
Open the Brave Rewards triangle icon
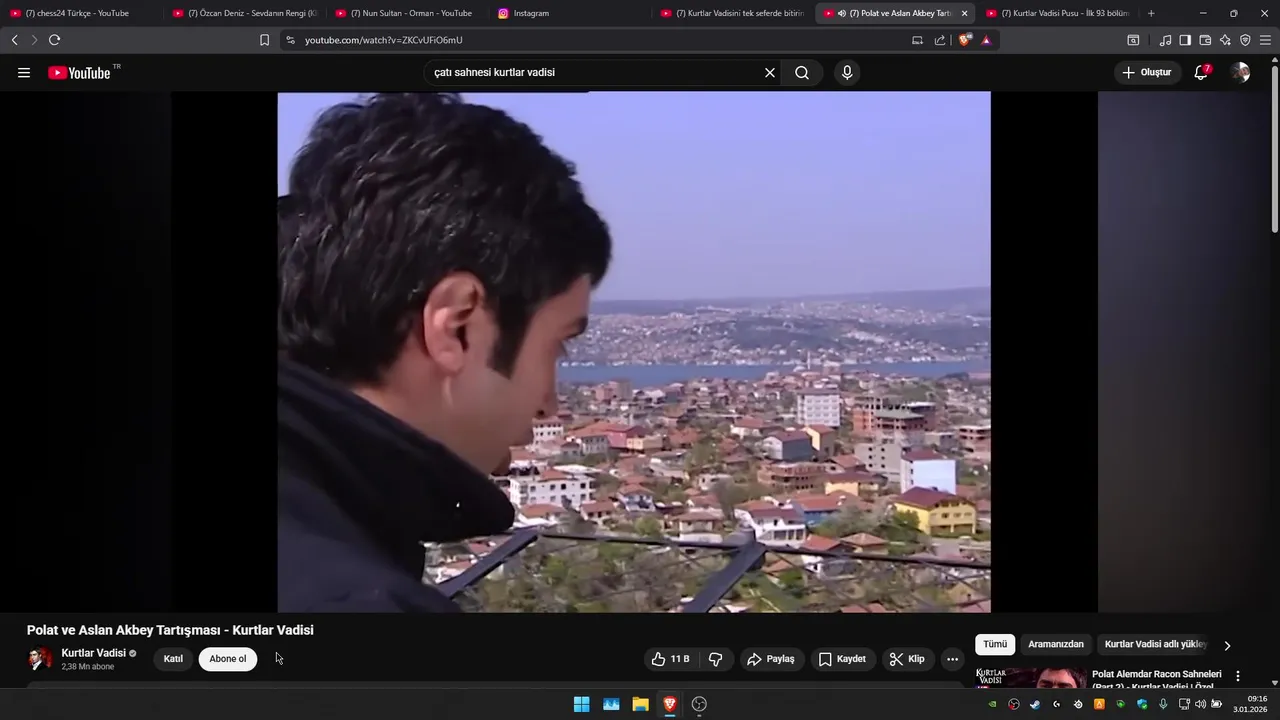pyautogui.click(x=986, y=40)
